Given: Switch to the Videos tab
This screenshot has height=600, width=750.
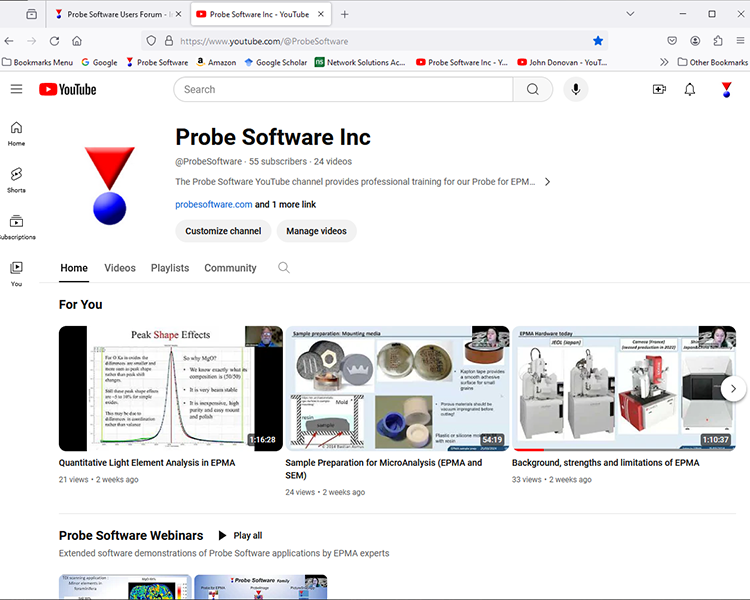Looking at the screenshot, I should pos(120,268).
